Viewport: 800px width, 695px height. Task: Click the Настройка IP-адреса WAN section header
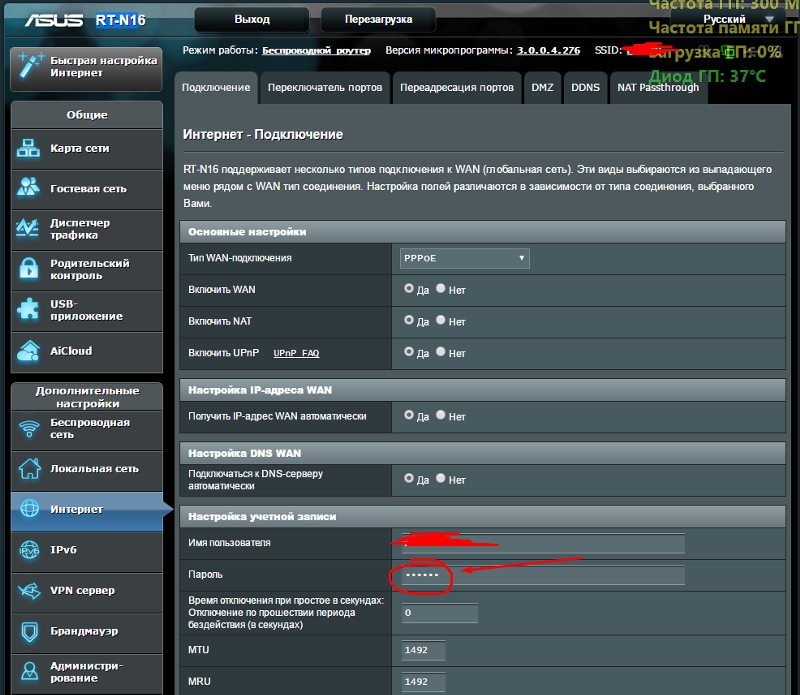tap(482, 390)
